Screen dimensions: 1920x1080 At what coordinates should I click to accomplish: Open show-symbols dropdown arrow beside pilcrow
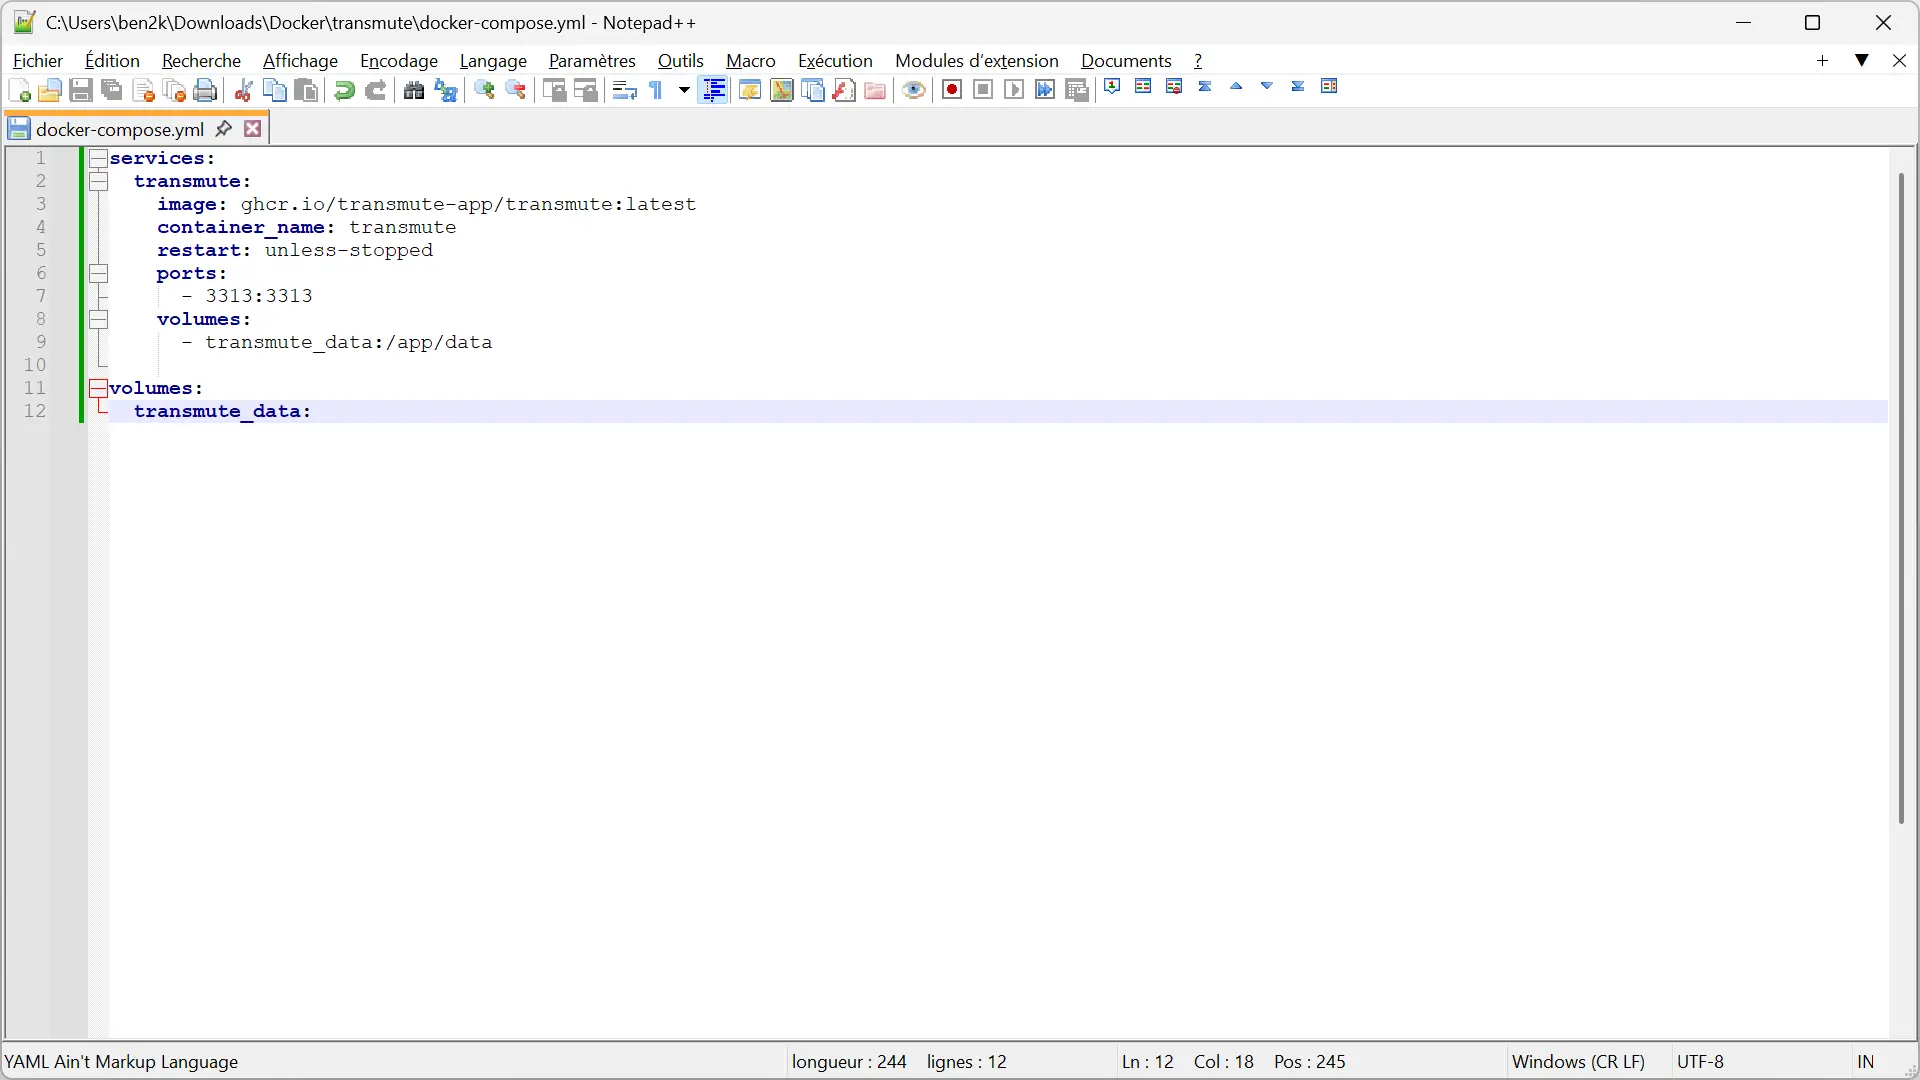(x=684, y=91)
